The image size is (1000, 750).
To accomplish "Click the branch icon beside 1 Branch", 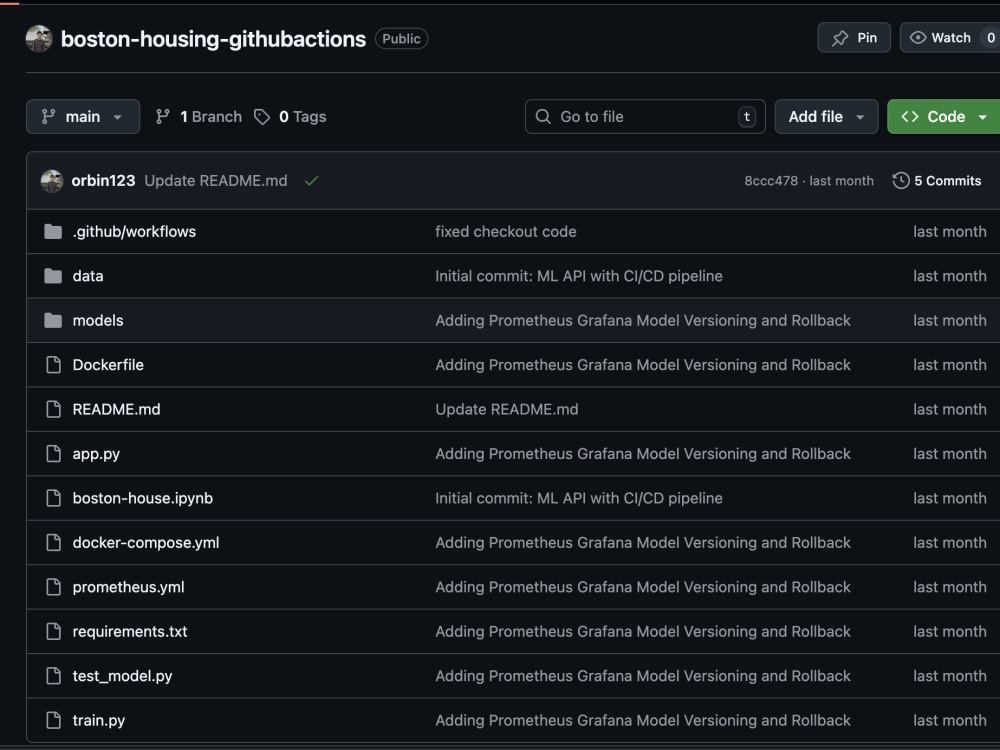I will (163, 117).
